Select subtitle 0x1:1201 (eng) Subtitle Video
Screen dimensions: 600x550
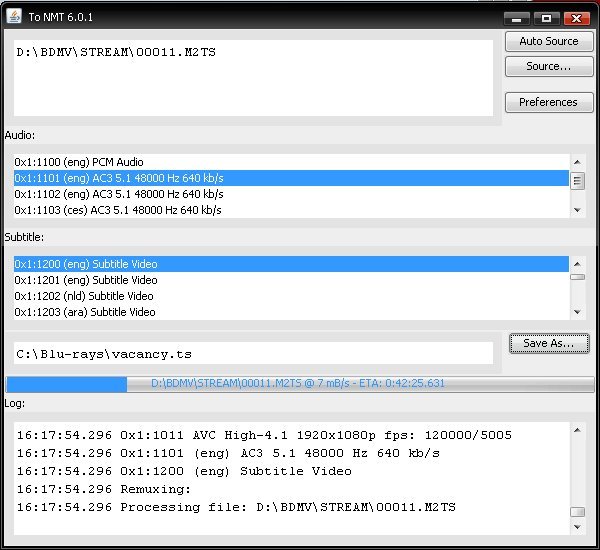point(291,280)
